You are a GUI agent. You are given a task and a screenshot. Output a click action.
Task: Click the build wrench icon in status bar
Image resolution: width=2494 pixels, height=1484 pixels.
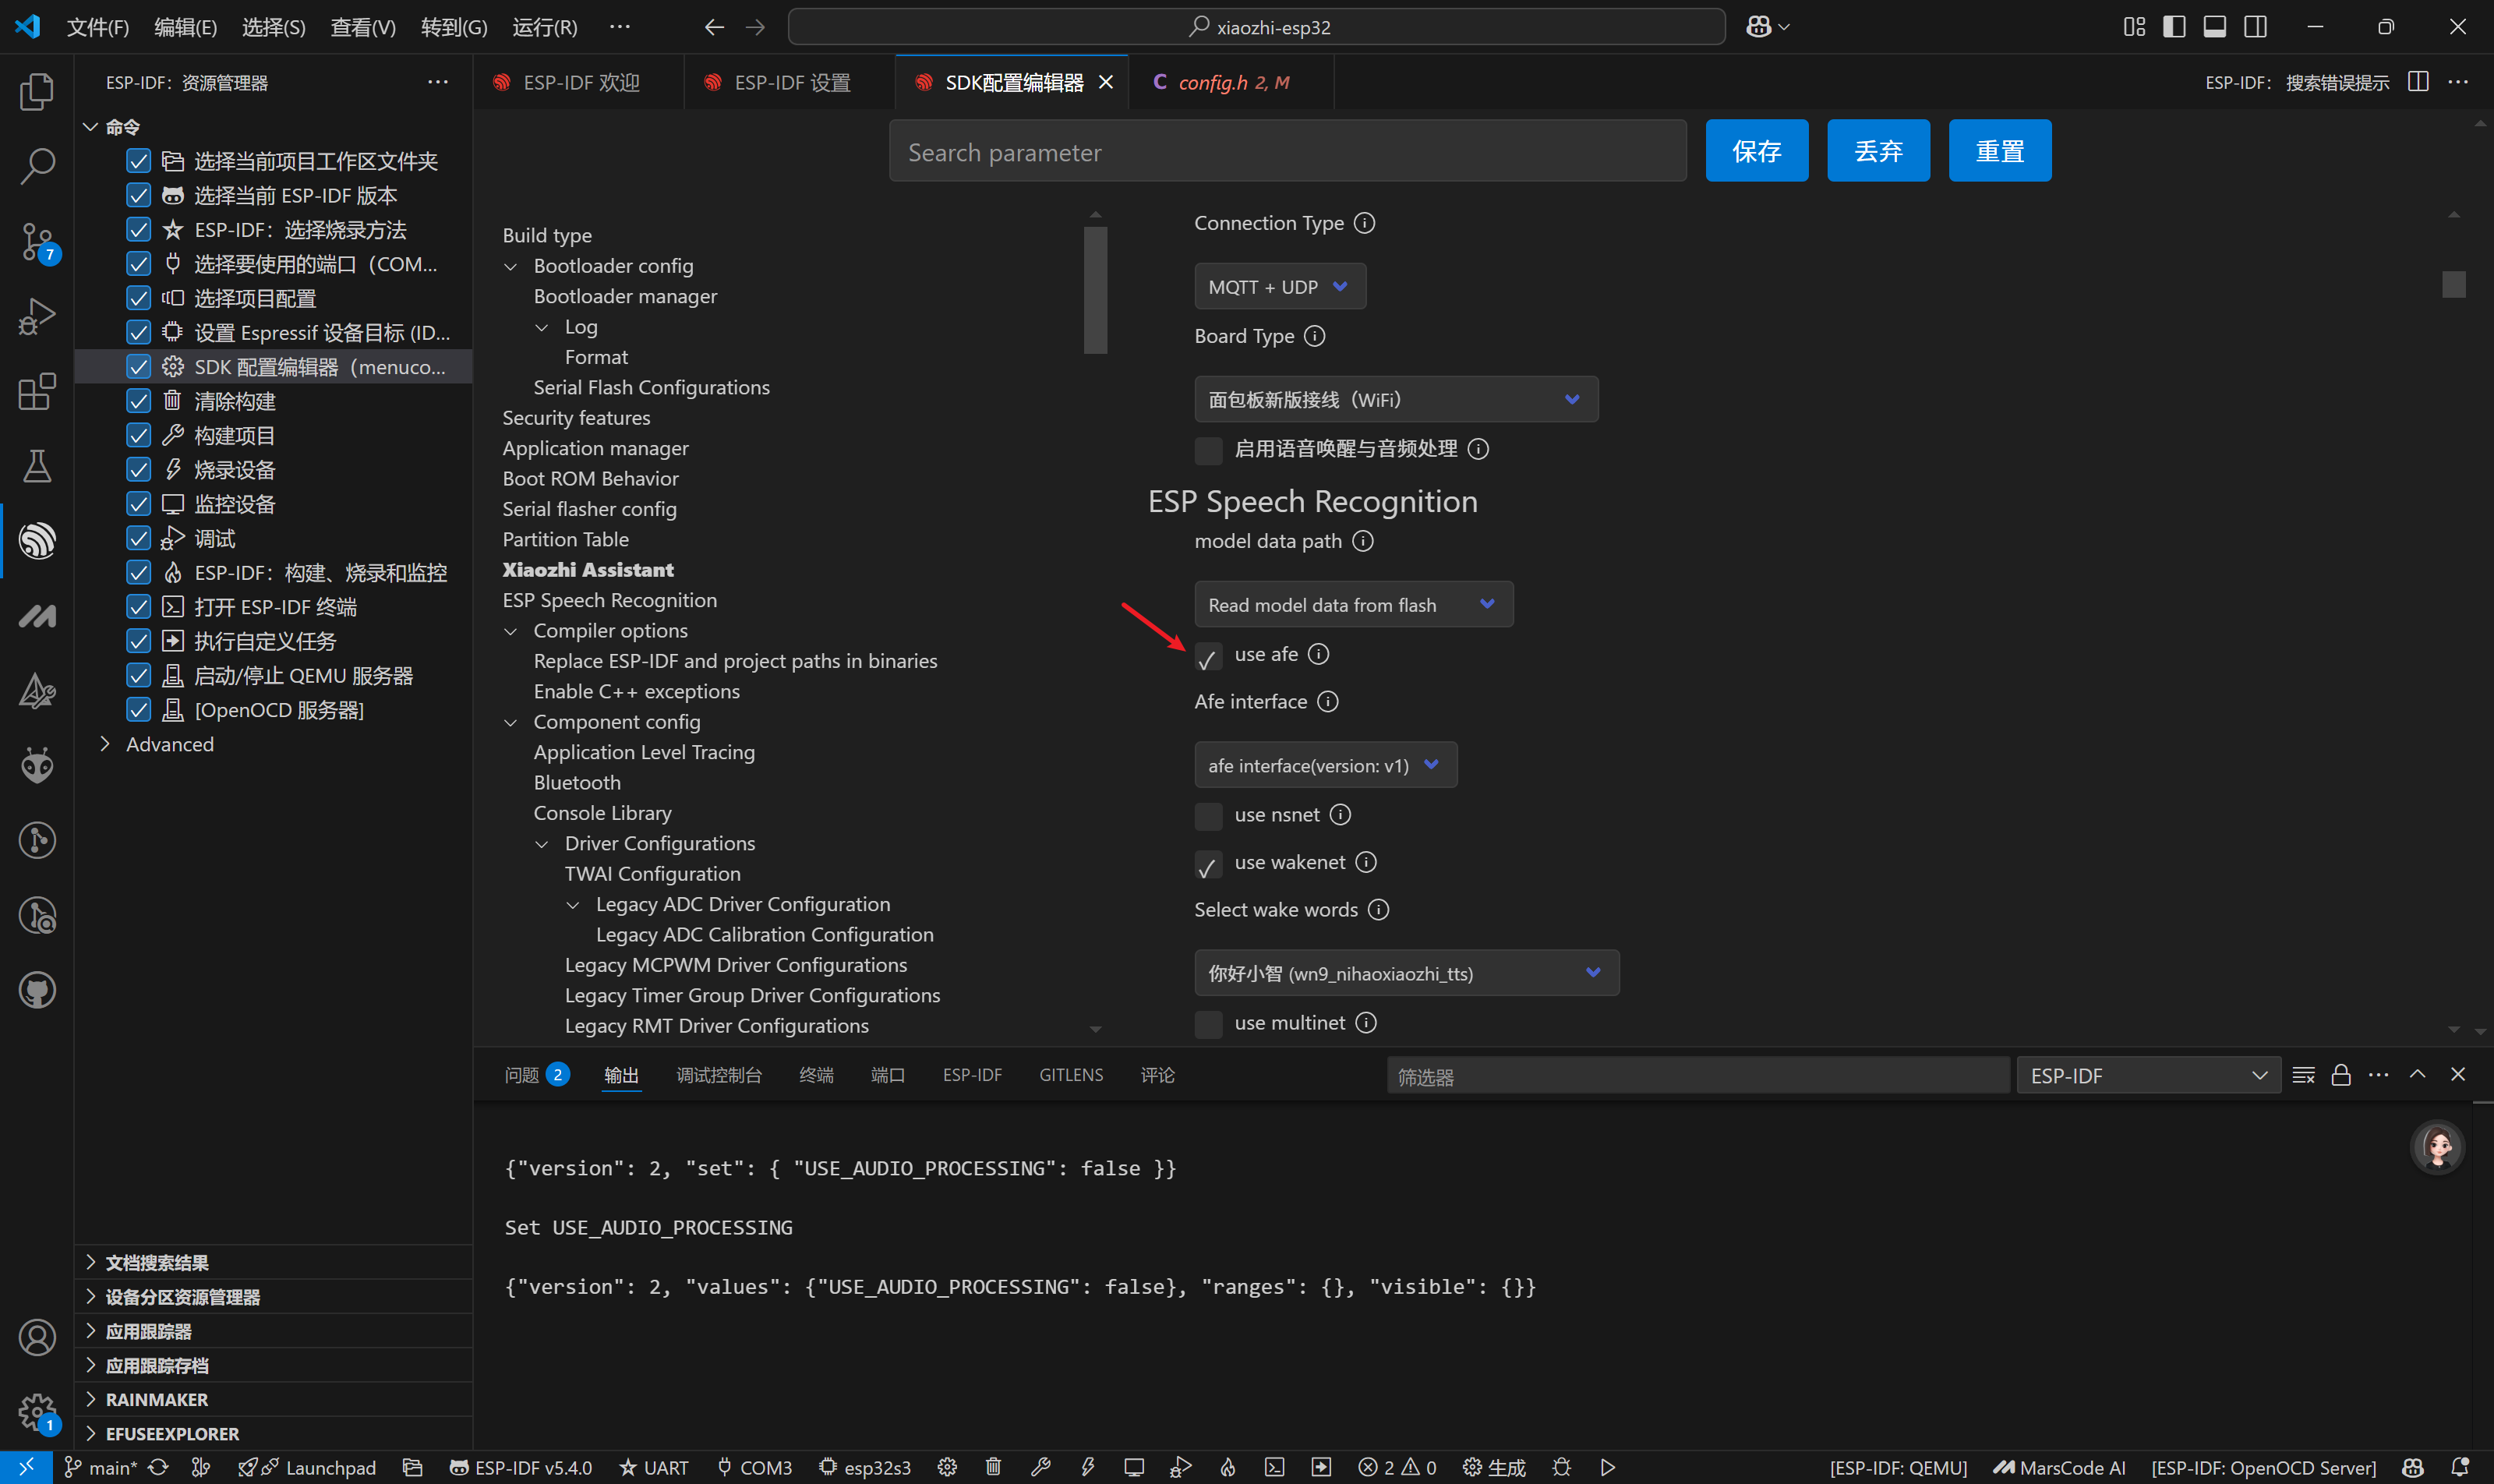(x=1040, y=1467)
